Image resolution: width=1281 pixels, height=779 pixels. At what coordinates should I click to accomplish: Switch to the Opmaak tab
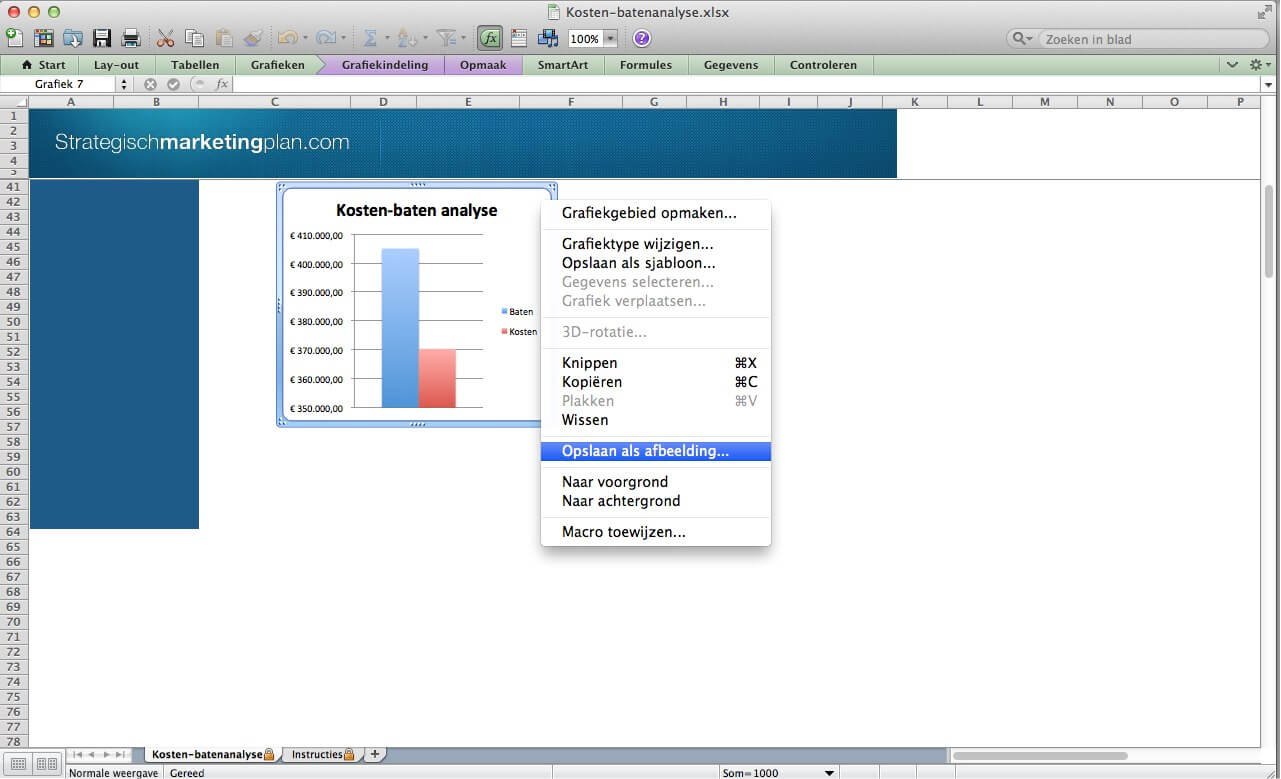[483, 65]
